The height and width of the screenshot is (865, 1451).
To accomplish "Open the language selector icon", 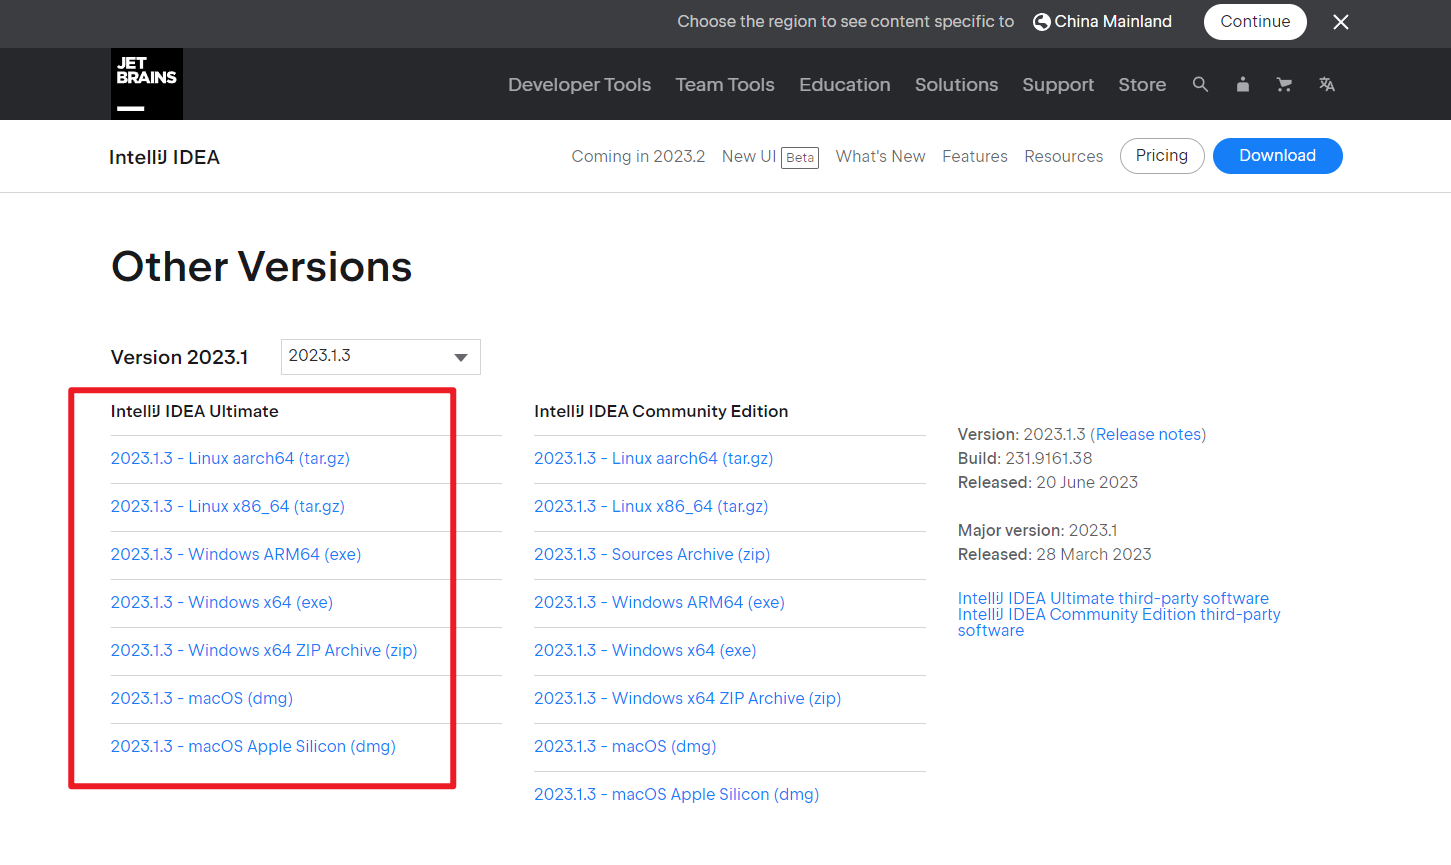I will pyautogui.click(x=1327, y=85).
